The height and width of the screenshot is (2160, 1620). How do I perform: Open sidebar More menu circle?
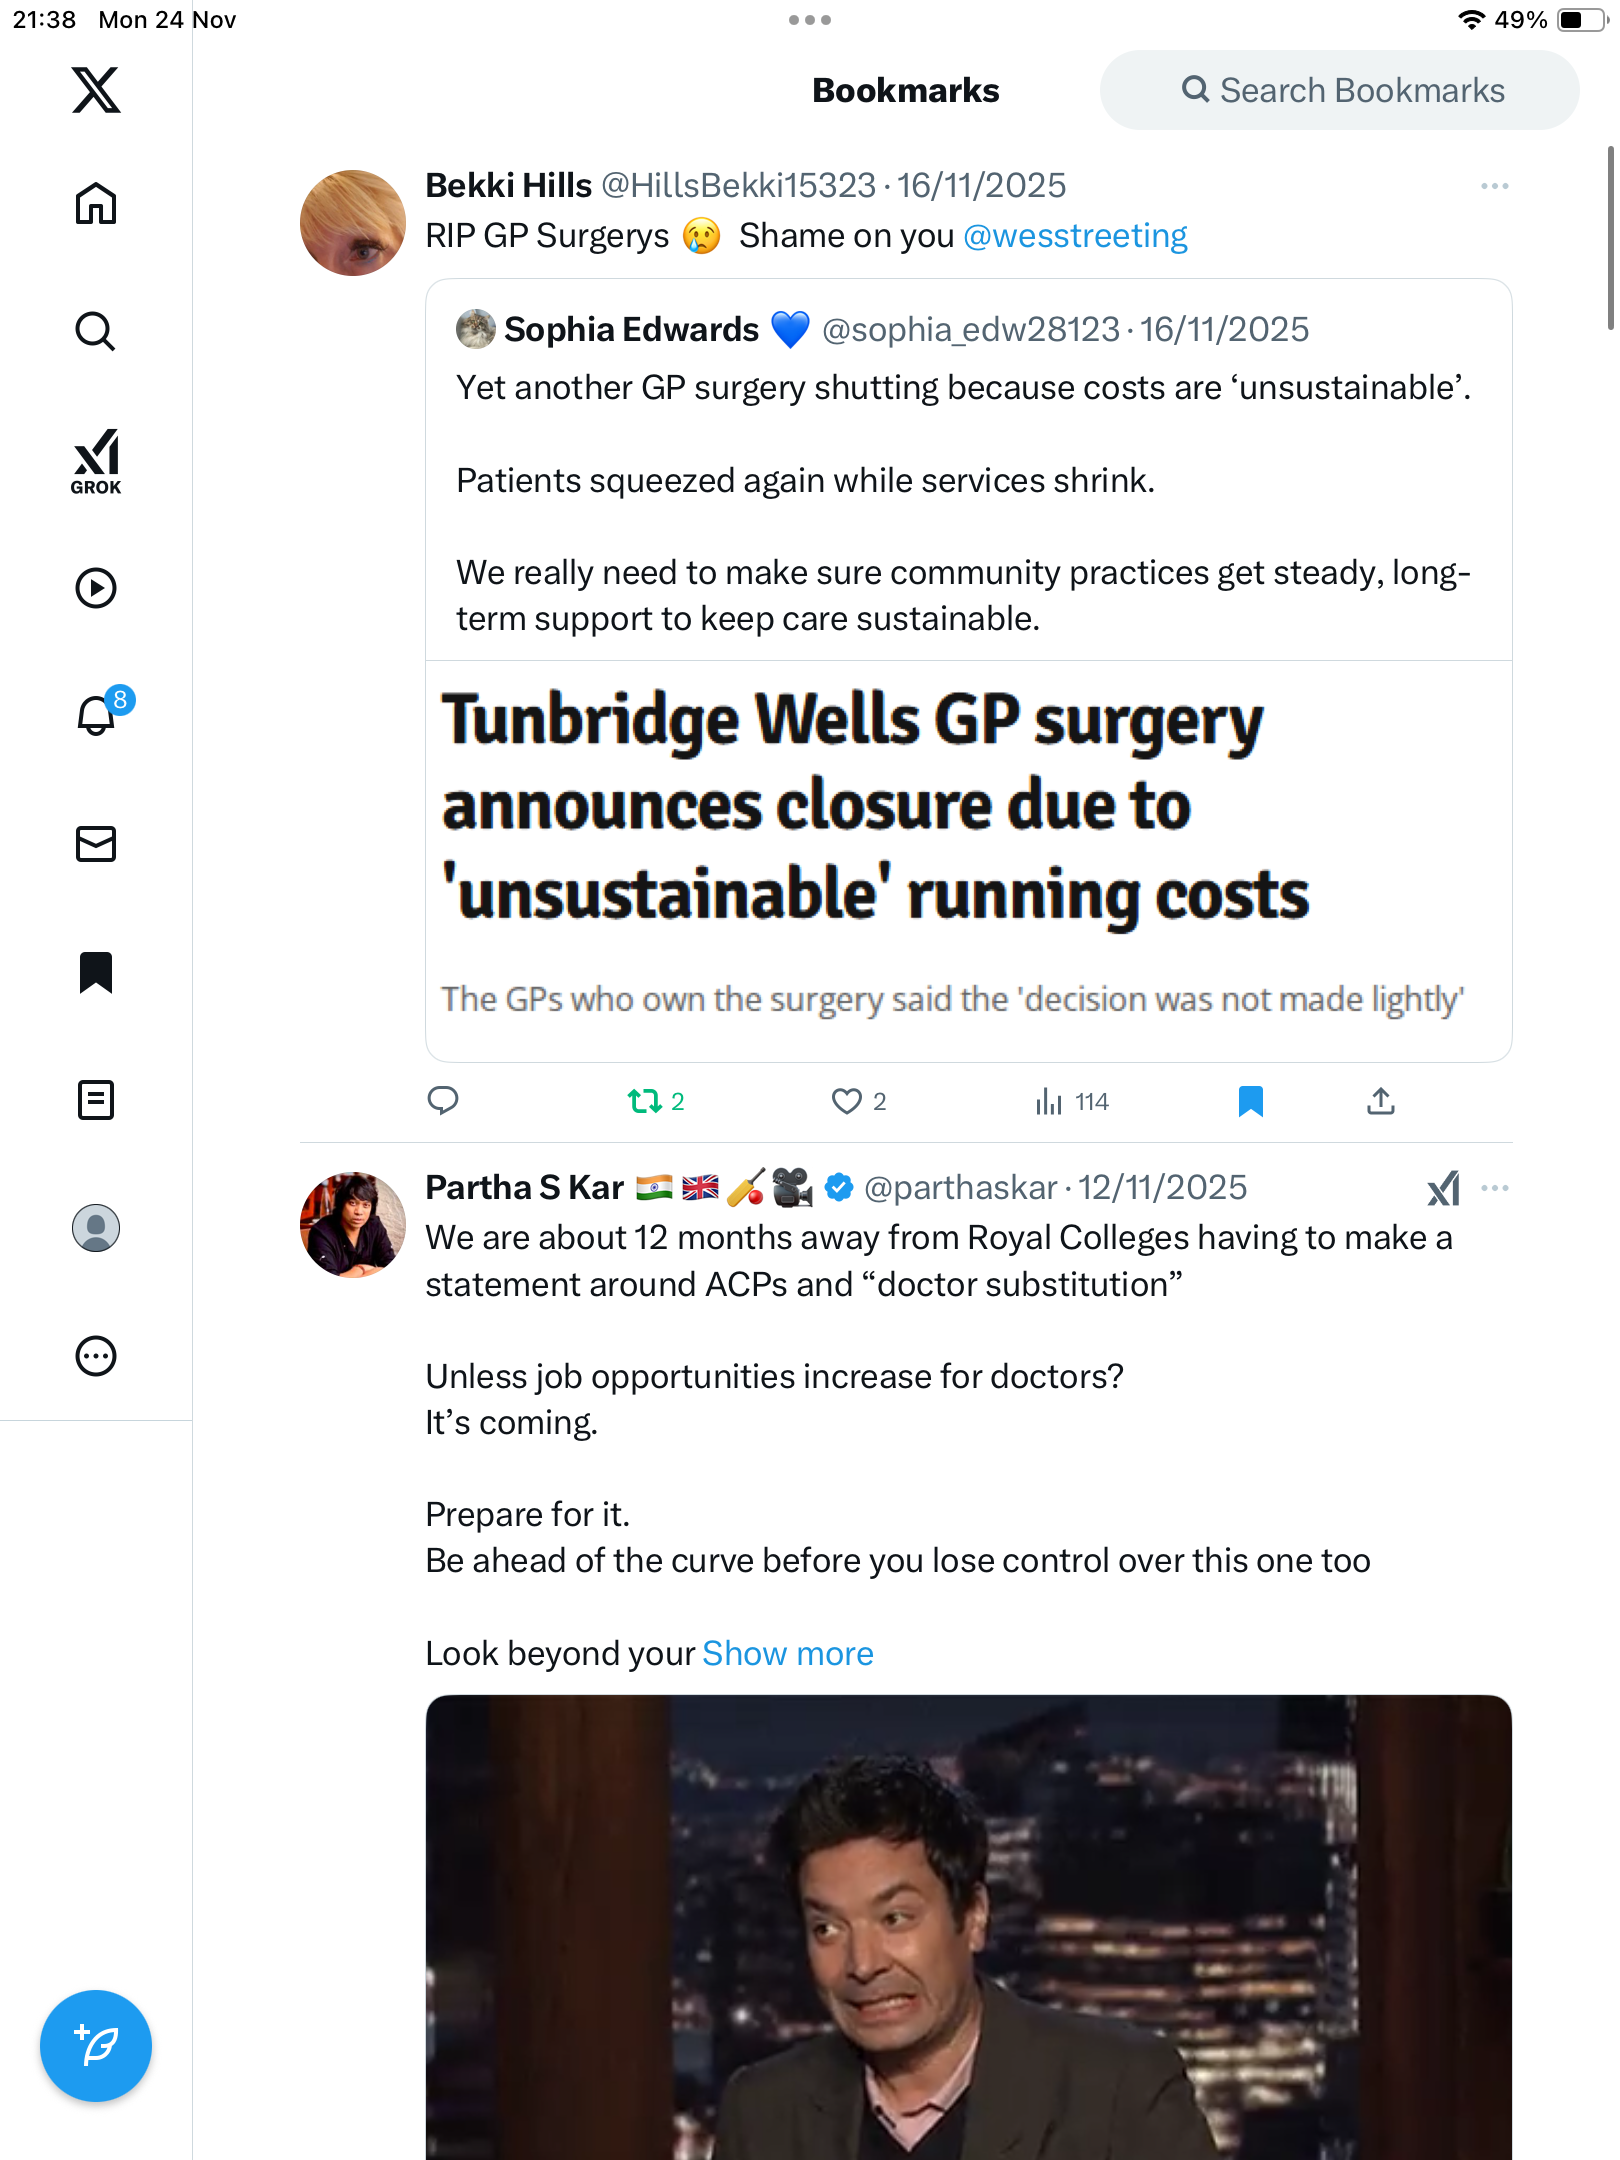click(96, 1356)
